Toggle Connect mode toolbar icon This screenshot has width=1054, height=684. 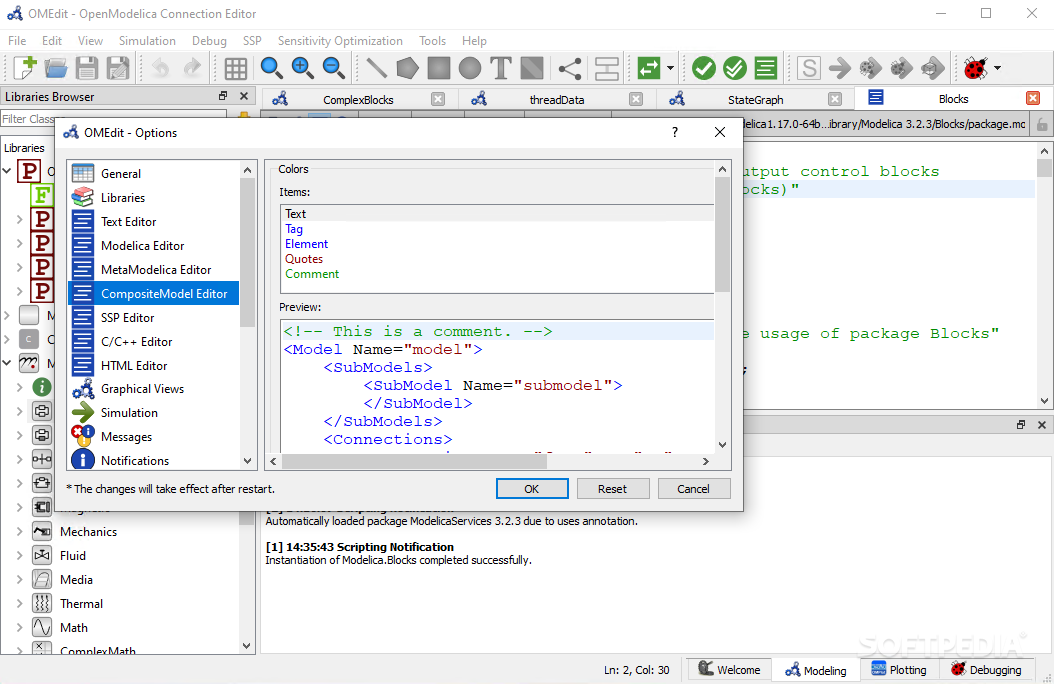(x=570, y=68)
